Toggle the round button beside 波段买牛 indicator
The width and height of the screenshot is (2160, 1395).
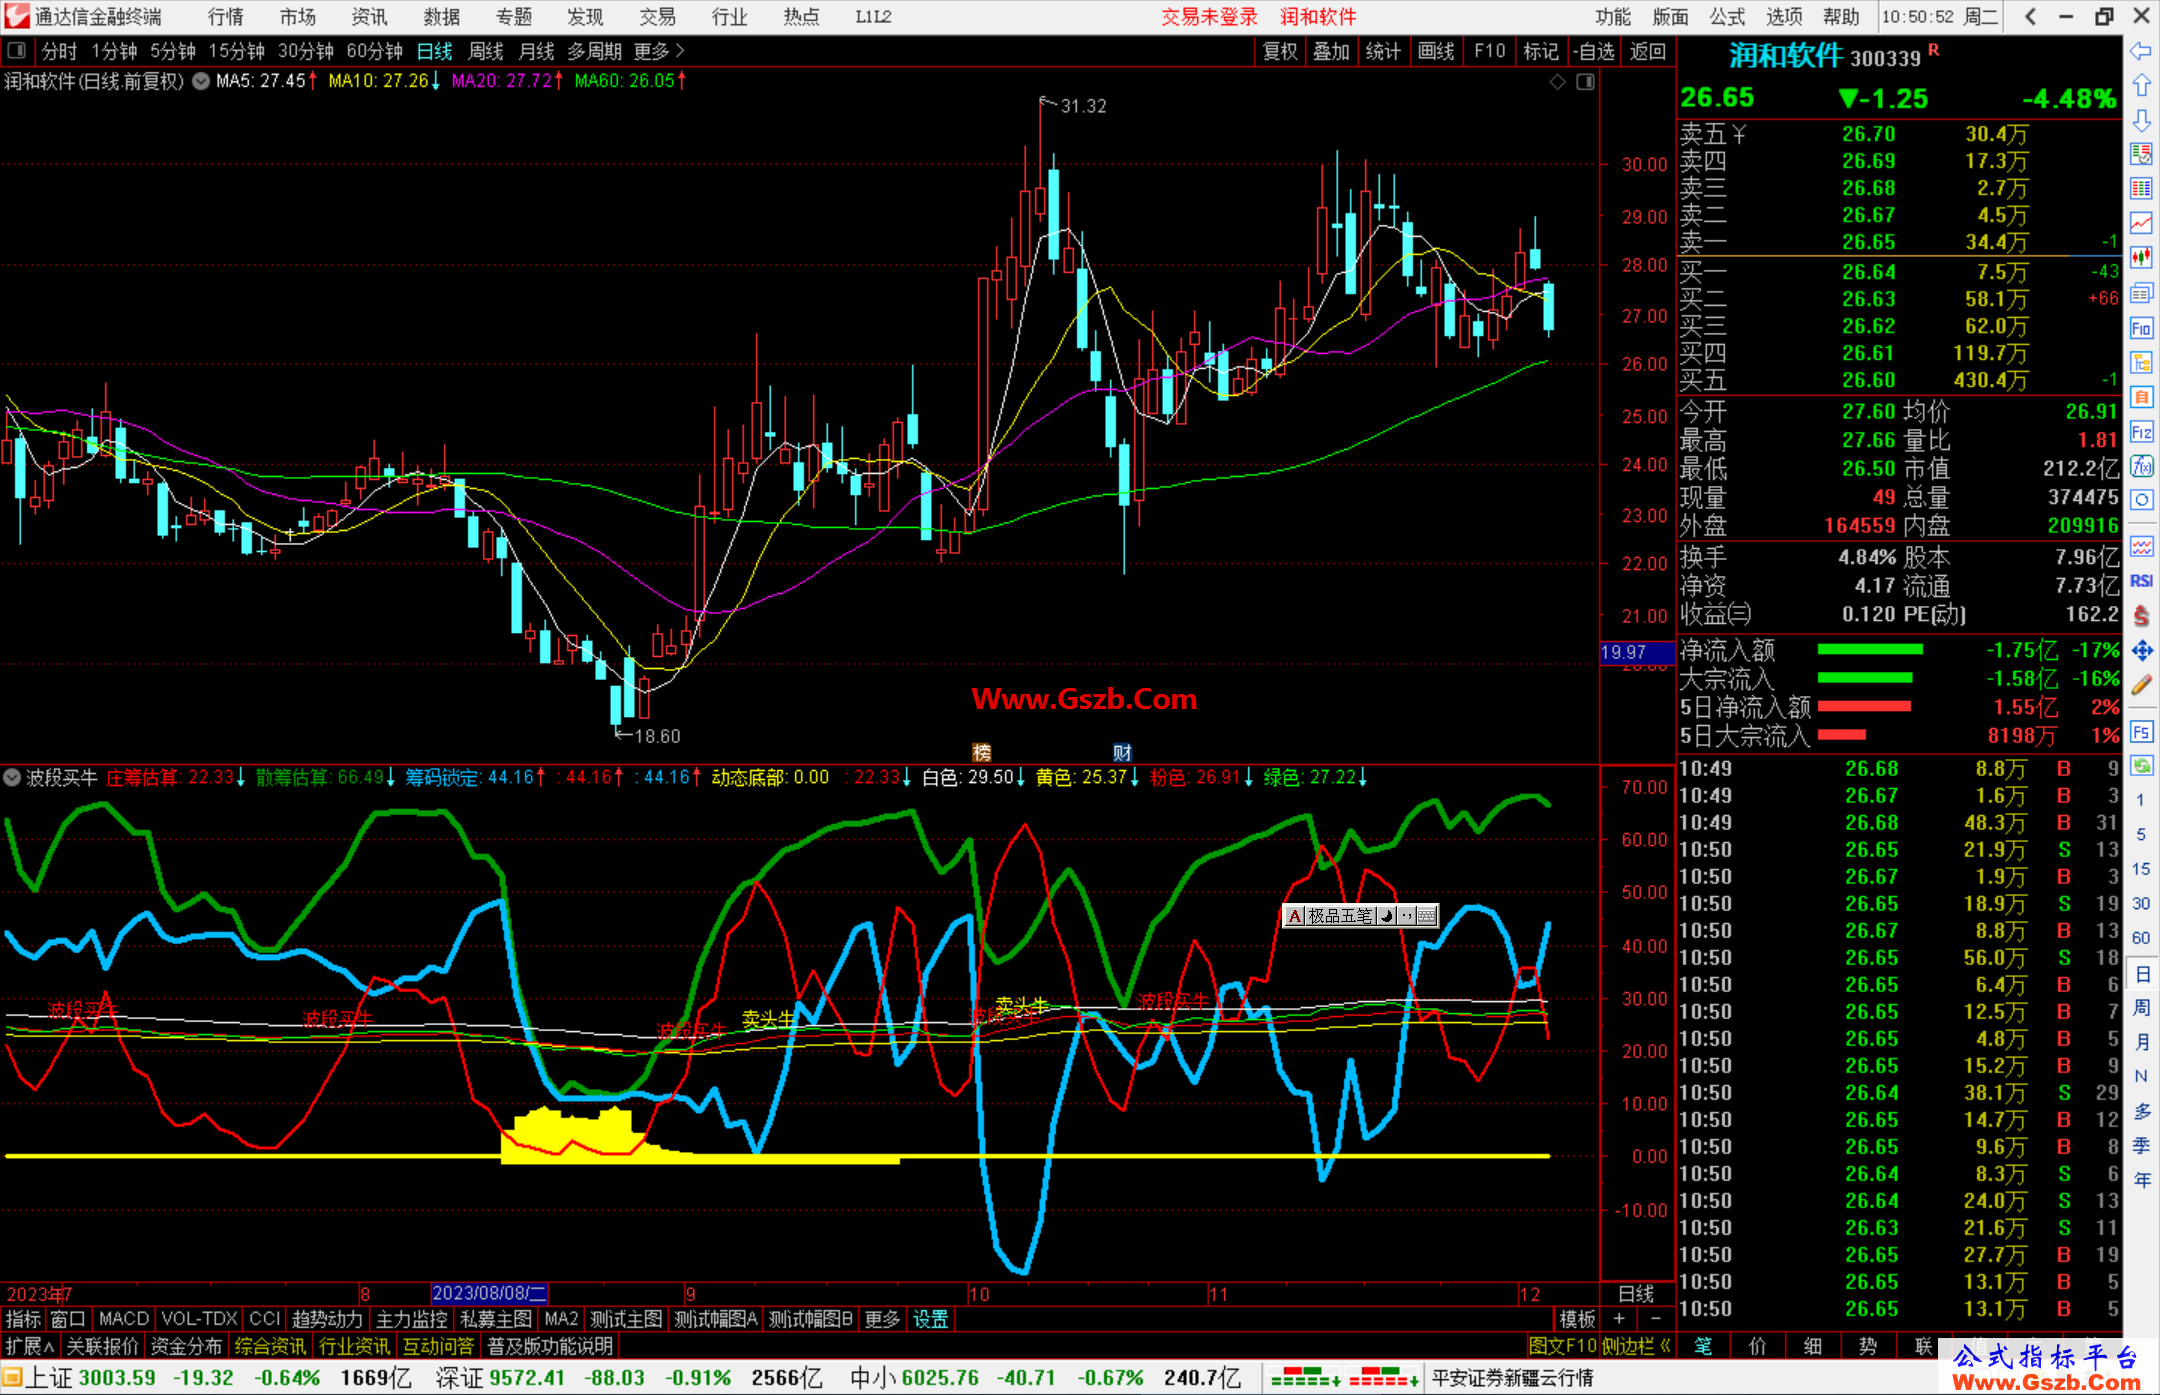(x=12, y=777)
